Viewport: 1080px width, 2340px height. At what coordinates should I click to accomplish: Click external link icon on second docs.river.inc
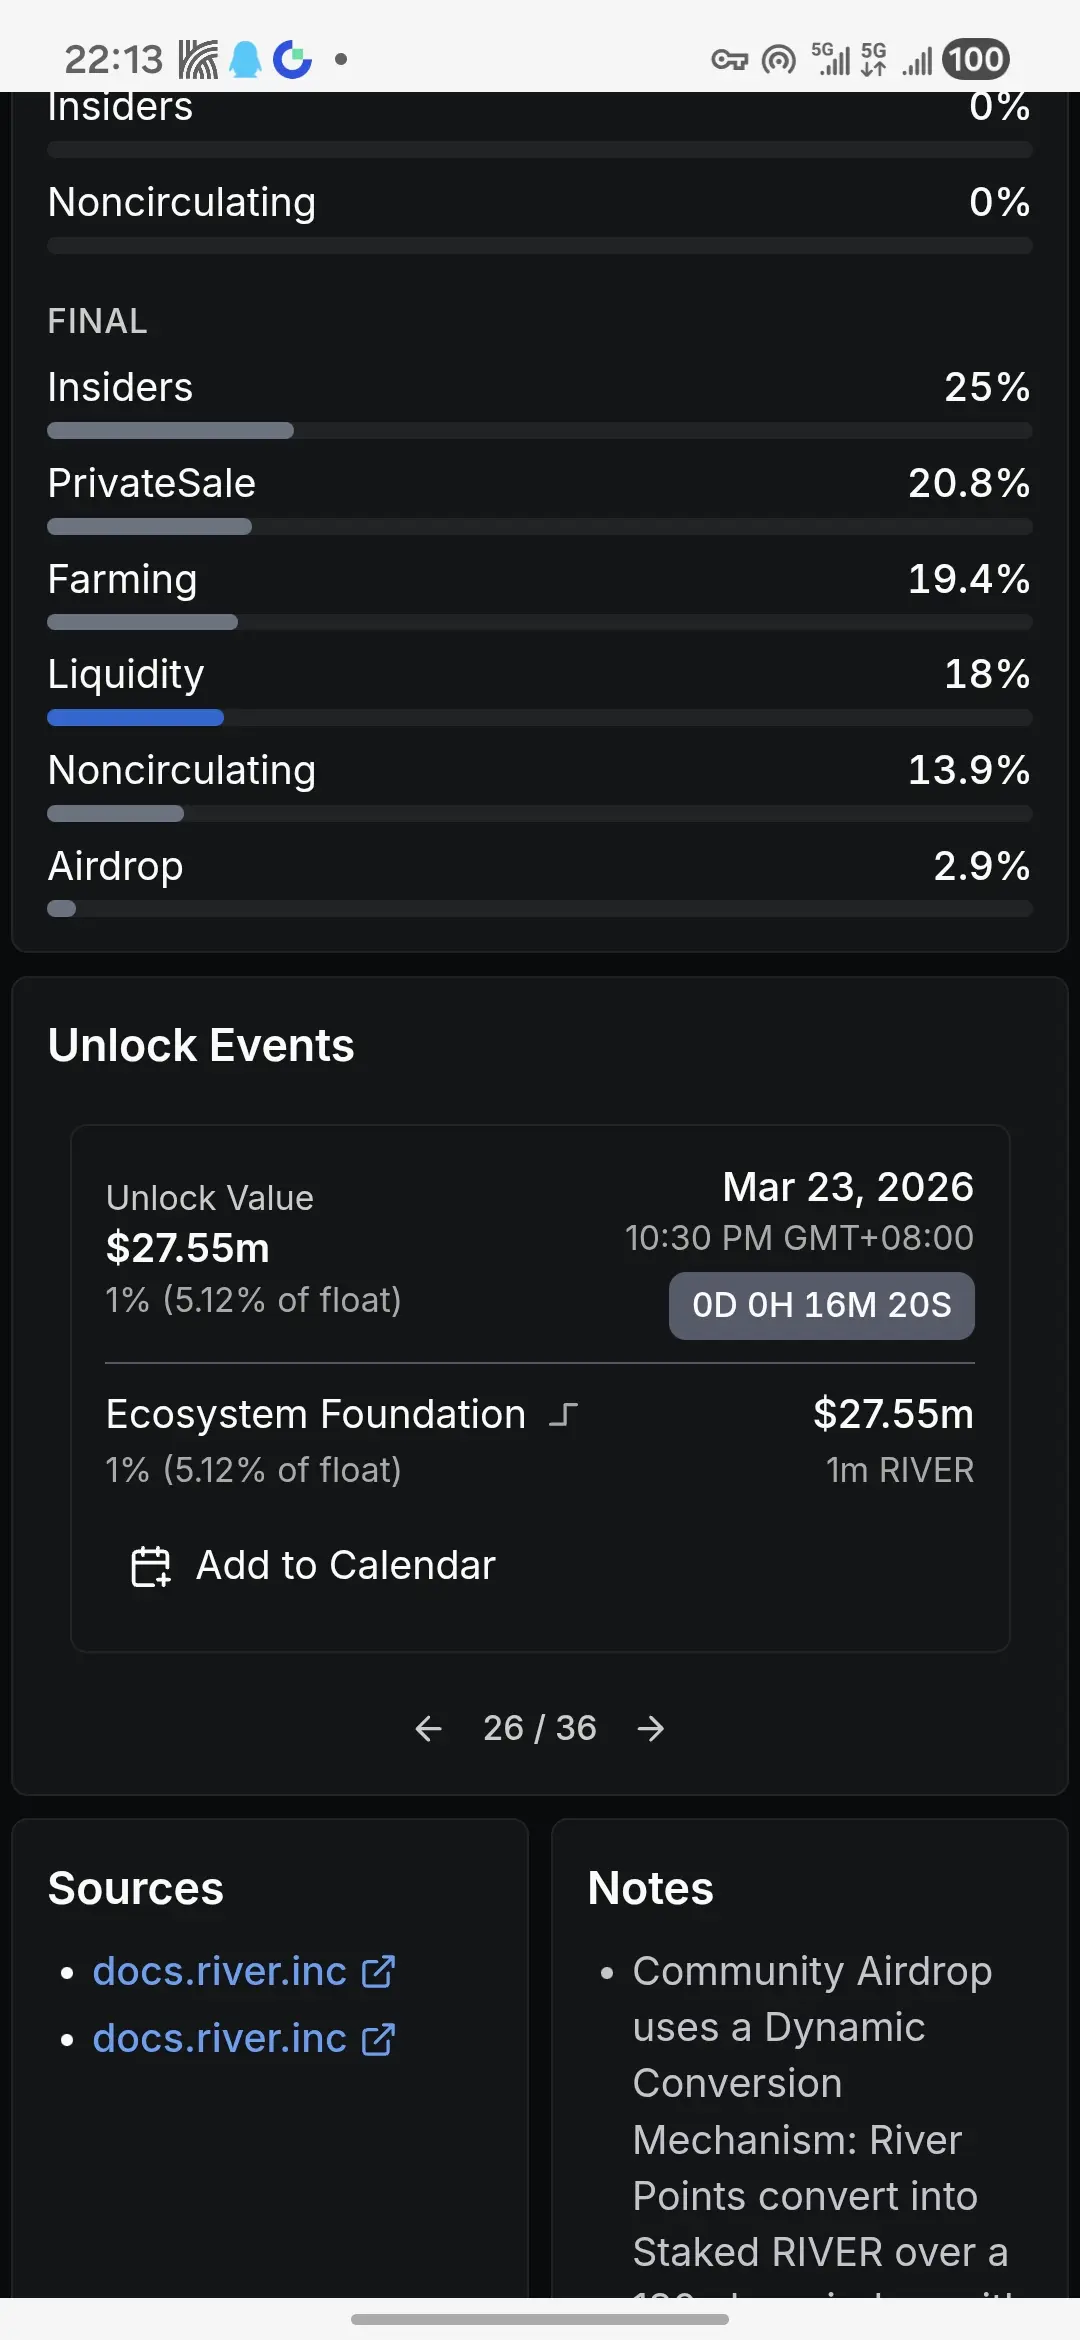tap(379, 2039)
